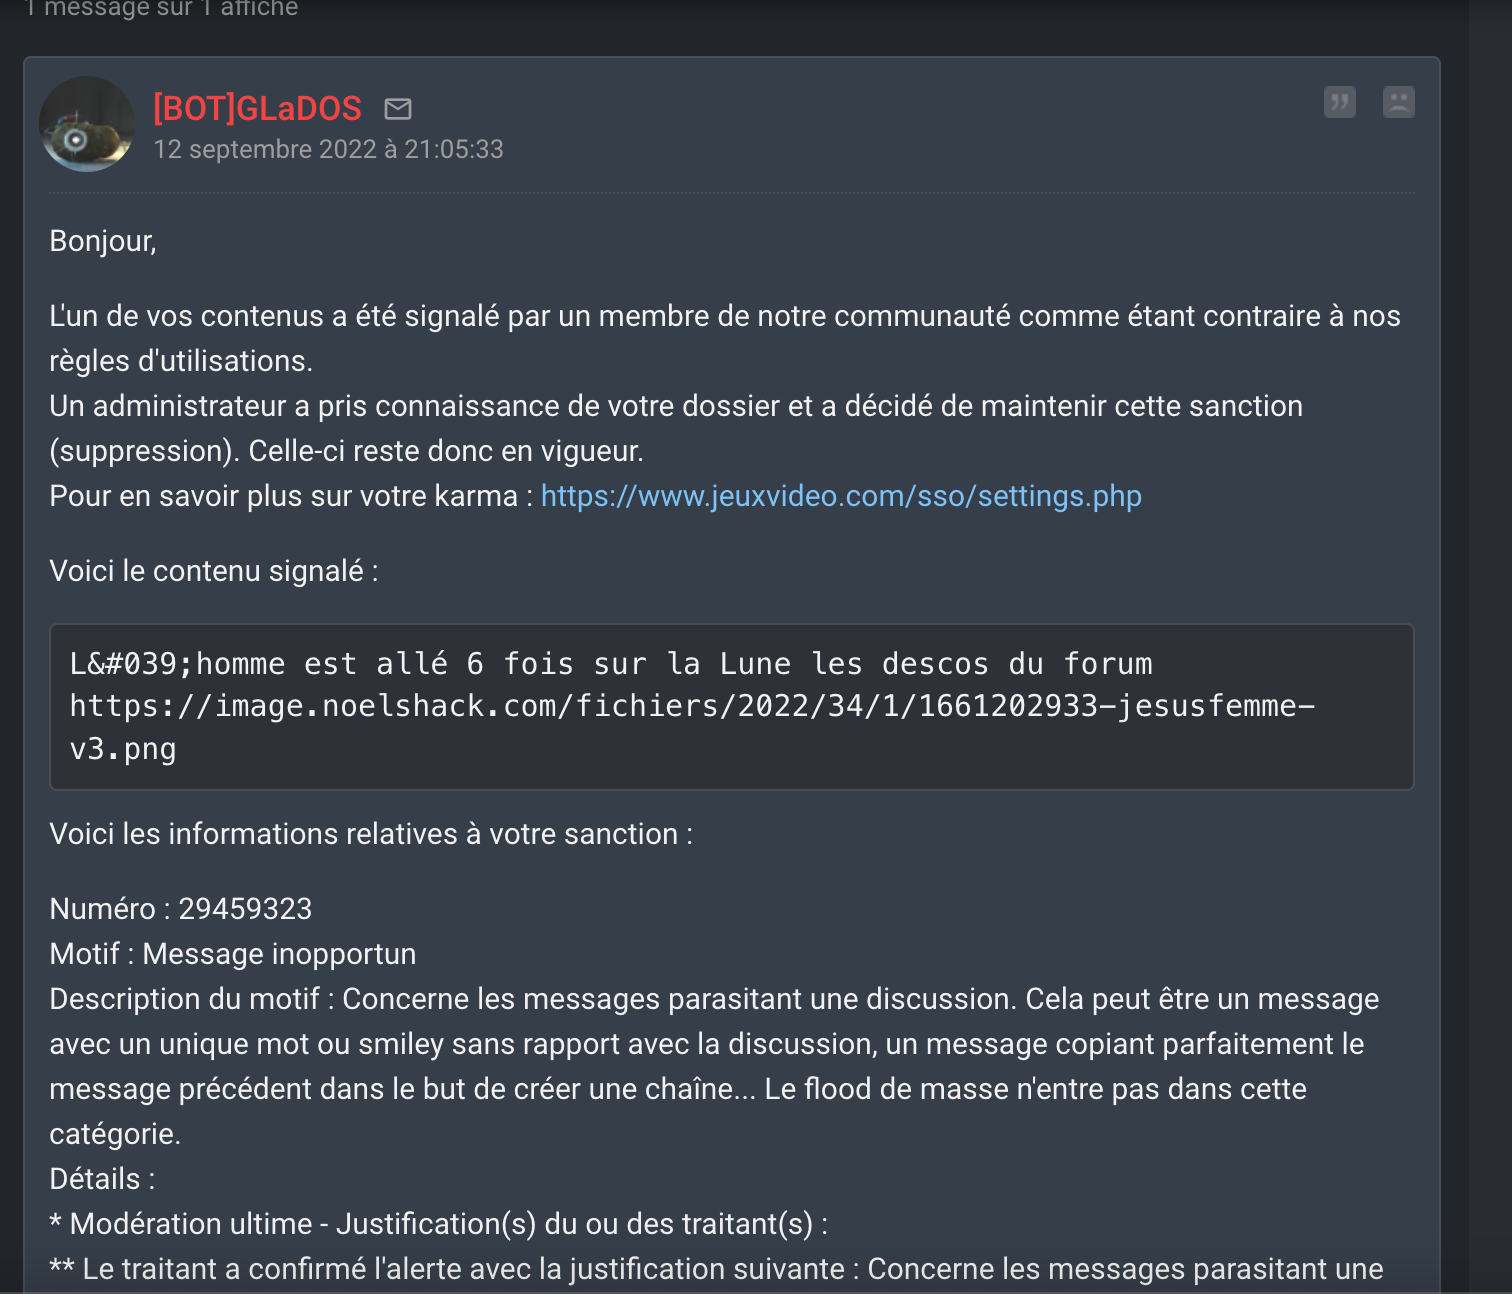Click inside the reported content code block

(x=732, y=707)
